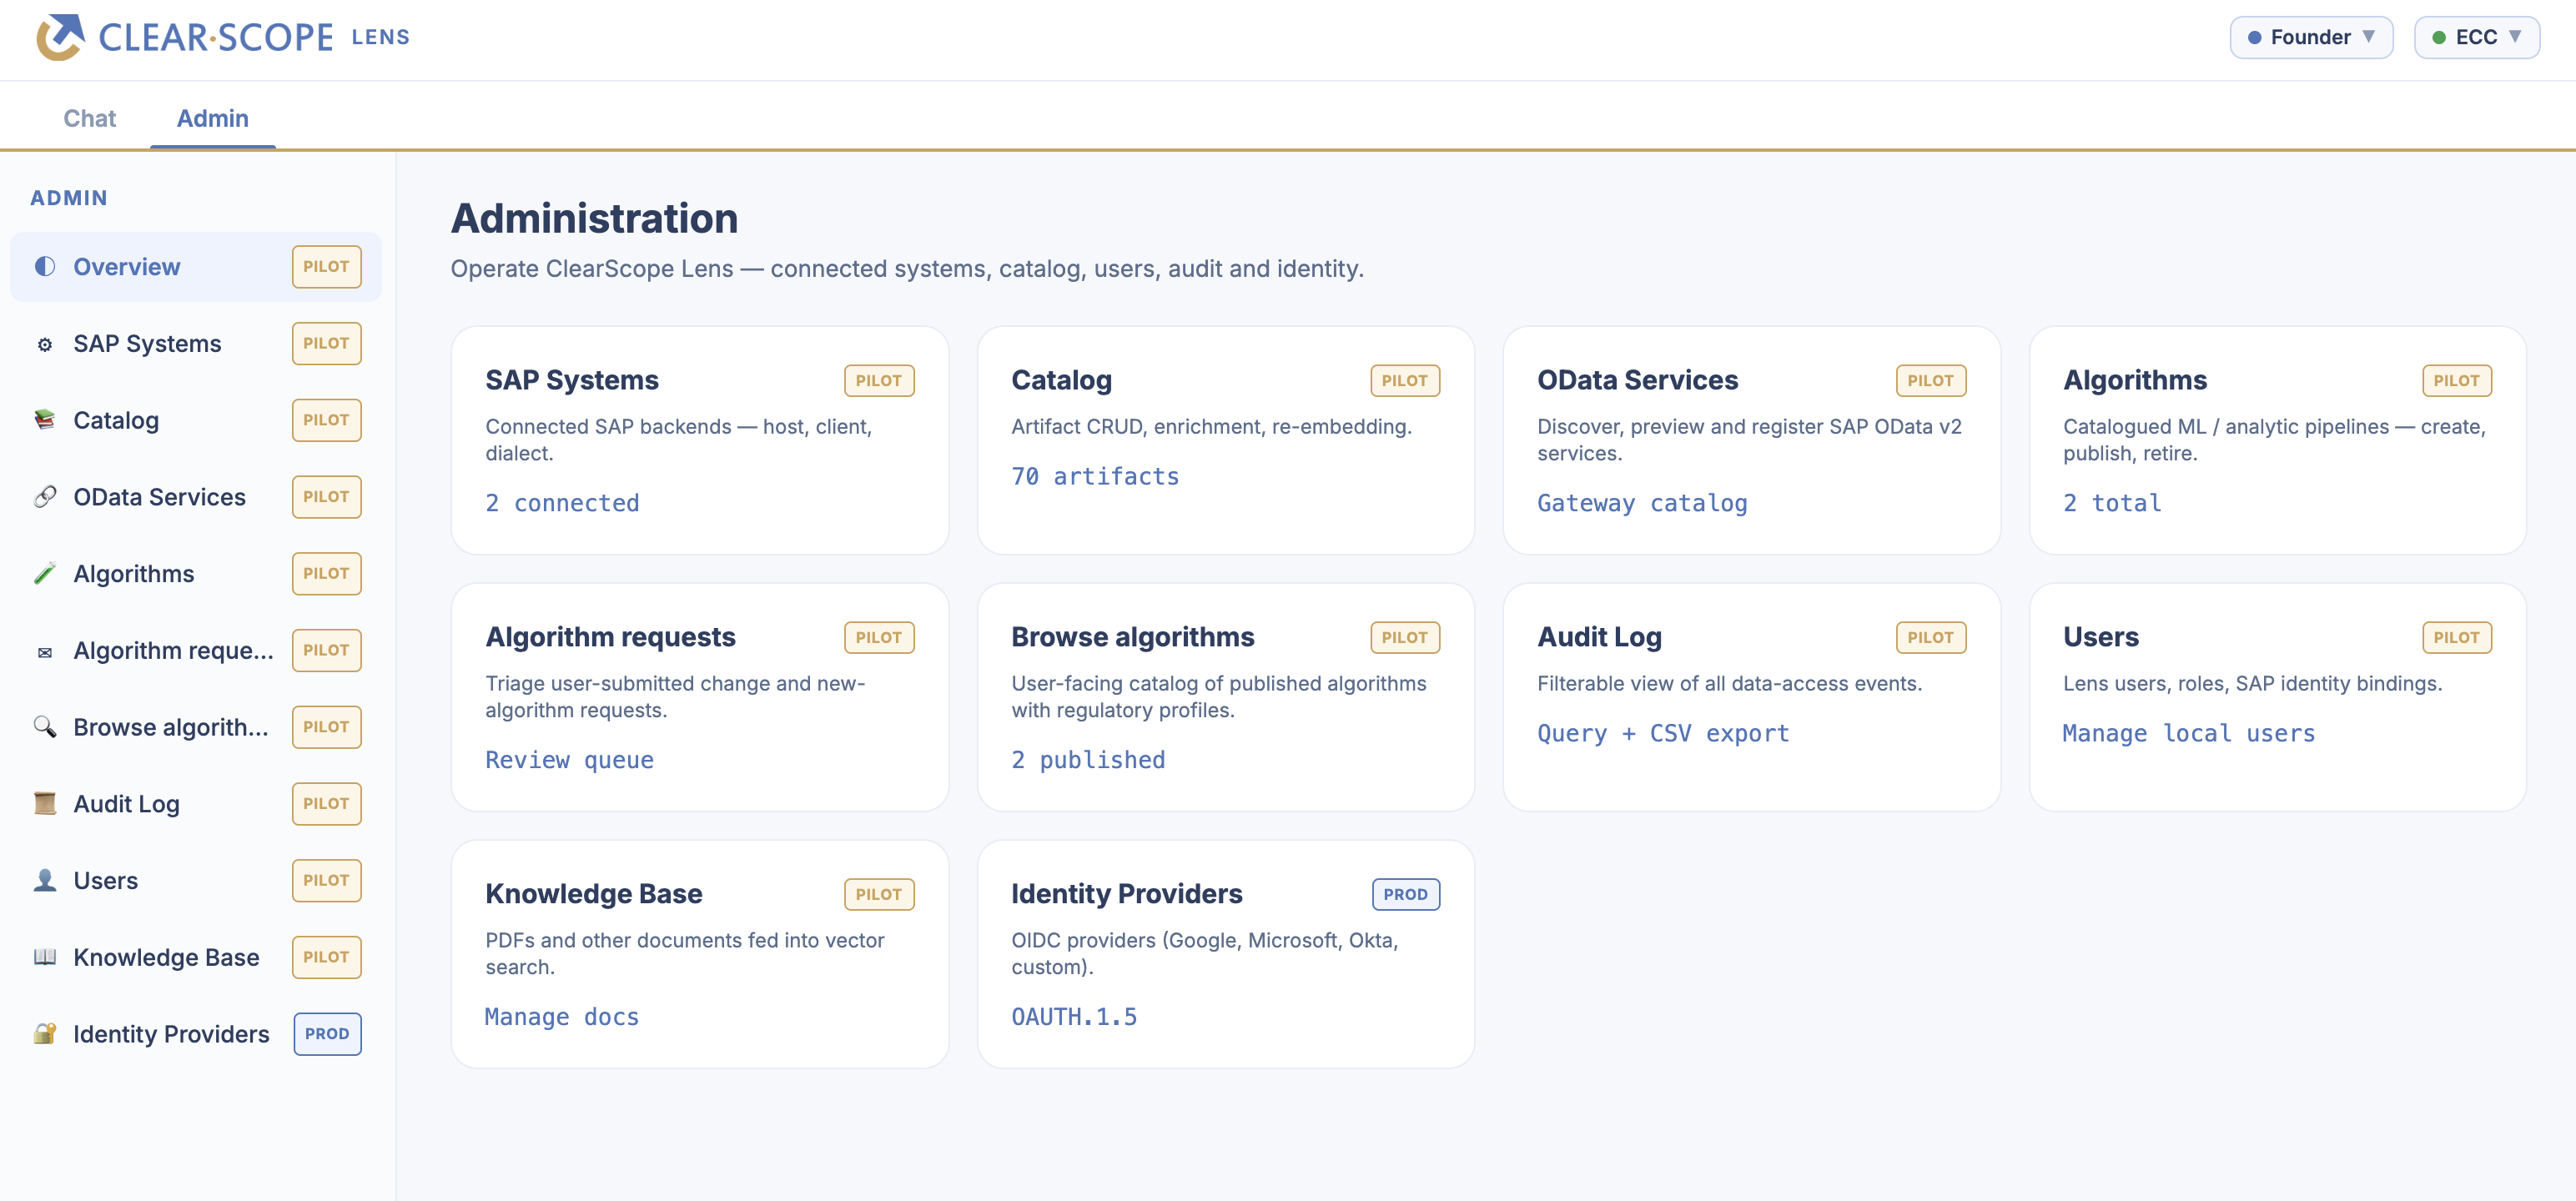This screenshot has width=2576, height=1201.
Task: Open 'Query + CSV export' link
Action: click(x=1663, y=733)
